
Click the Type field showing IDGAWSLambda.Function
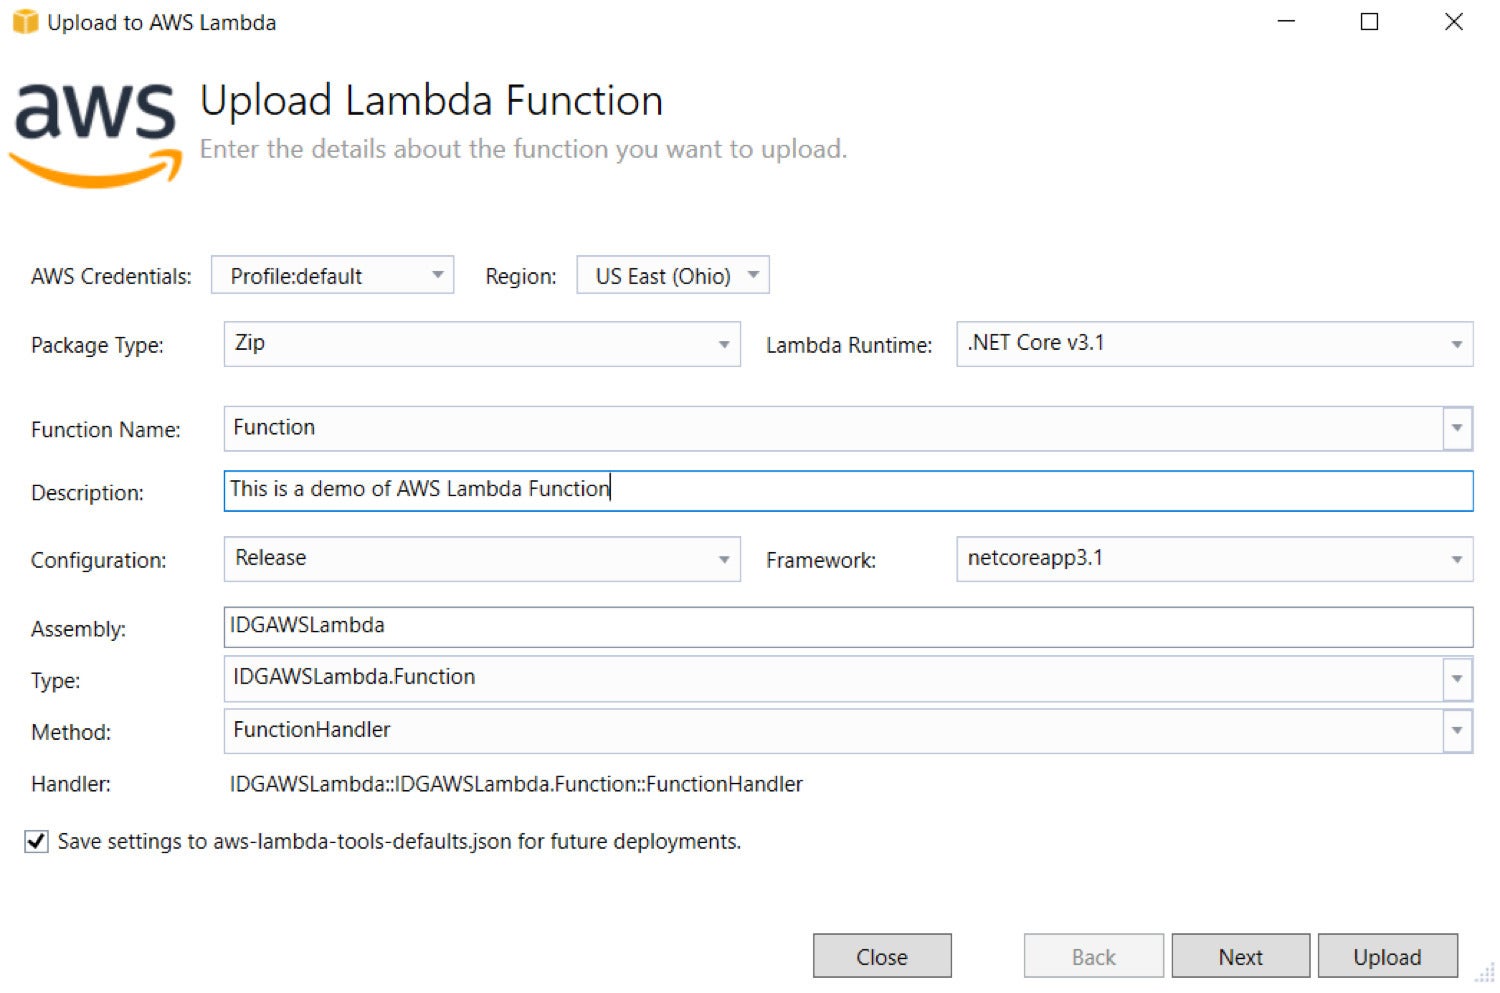pyautogui.click(x=833, y=679)
